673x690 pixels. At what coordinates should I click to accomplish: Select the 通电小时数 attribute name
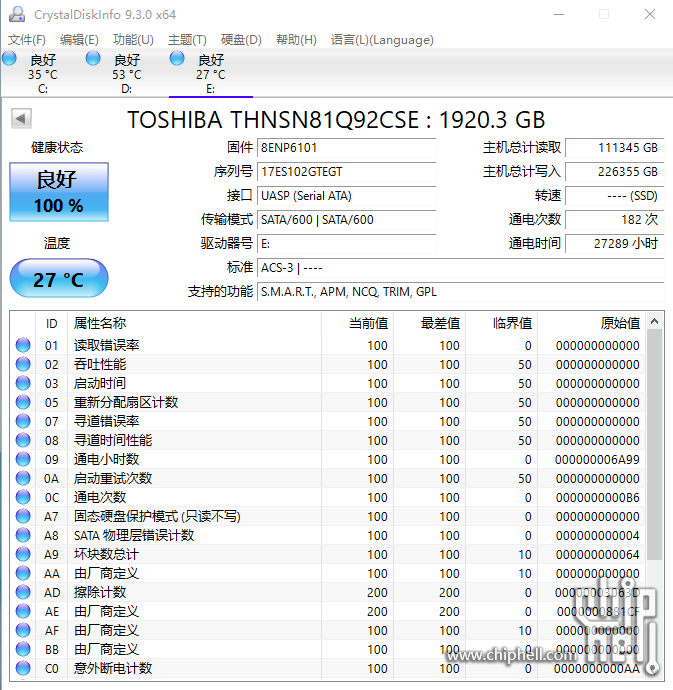[107, 459]
